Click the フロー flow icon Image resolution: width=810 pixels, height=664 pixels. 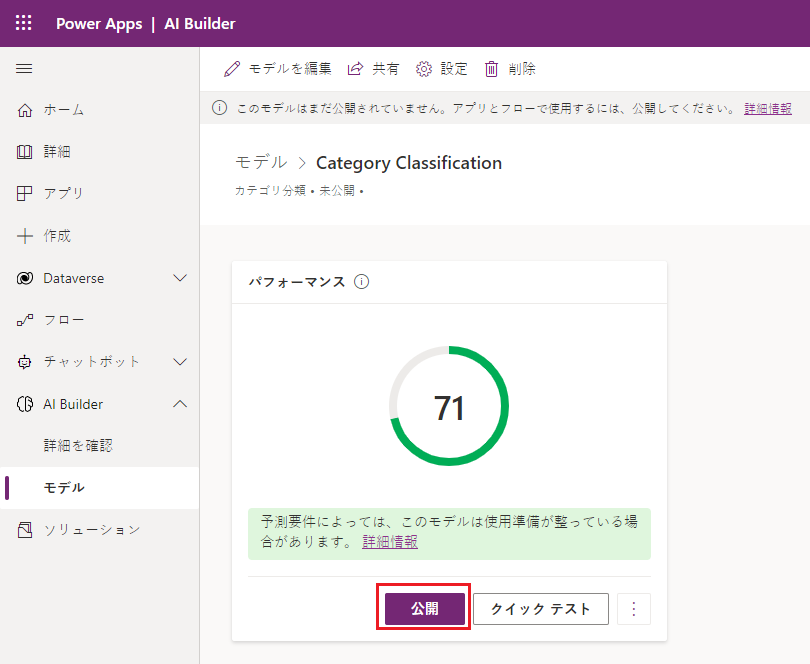point(24,320)
